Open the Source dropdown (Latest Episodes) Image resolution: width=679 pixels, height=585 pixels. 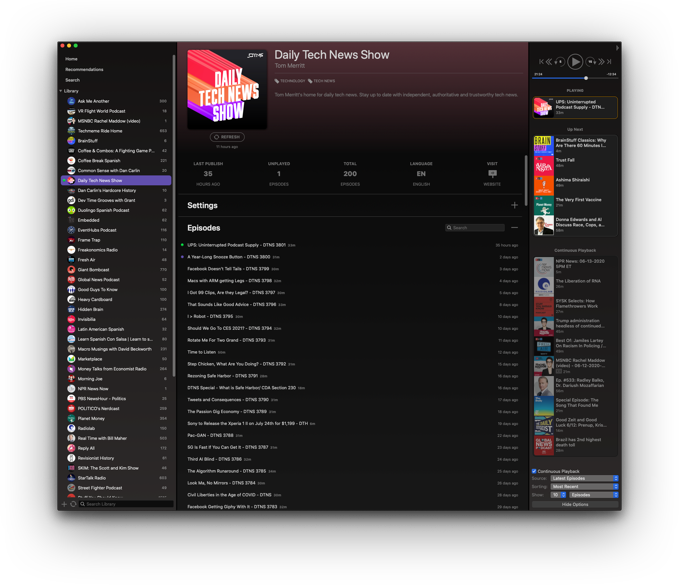pos(584,478)
